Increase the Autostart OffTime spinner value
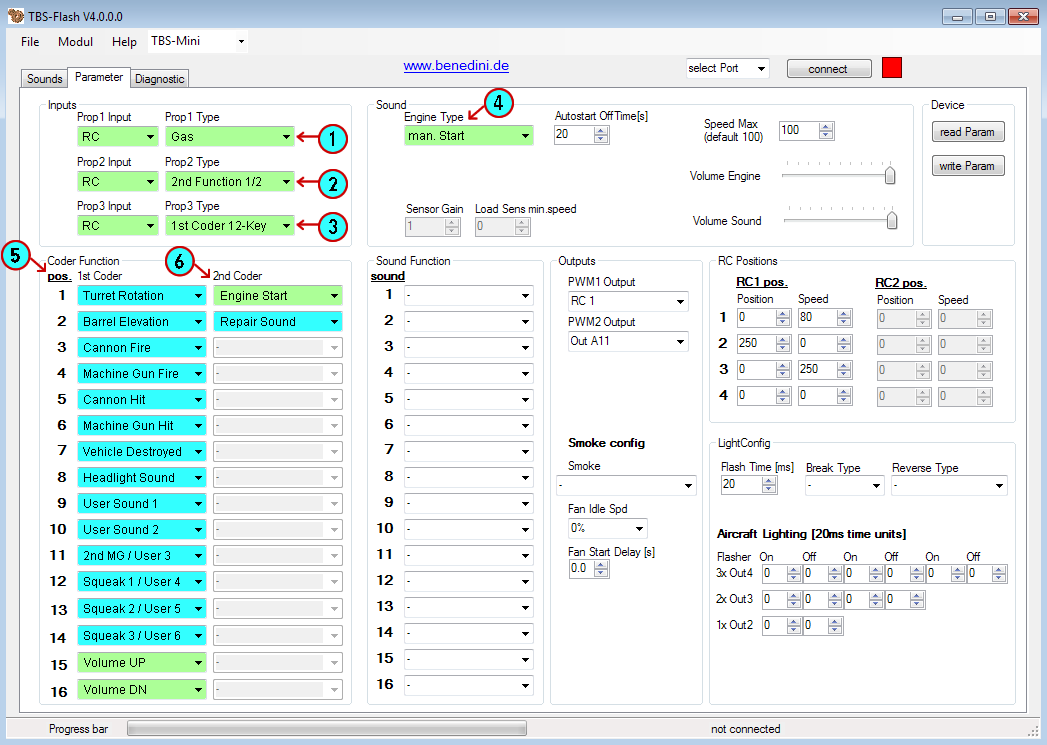 [602, 130]
